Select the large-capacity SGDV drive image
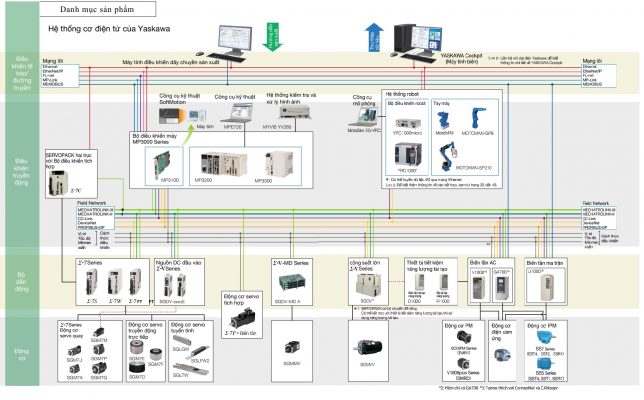This screenshot has height=400, width=644. click(368, 285)
